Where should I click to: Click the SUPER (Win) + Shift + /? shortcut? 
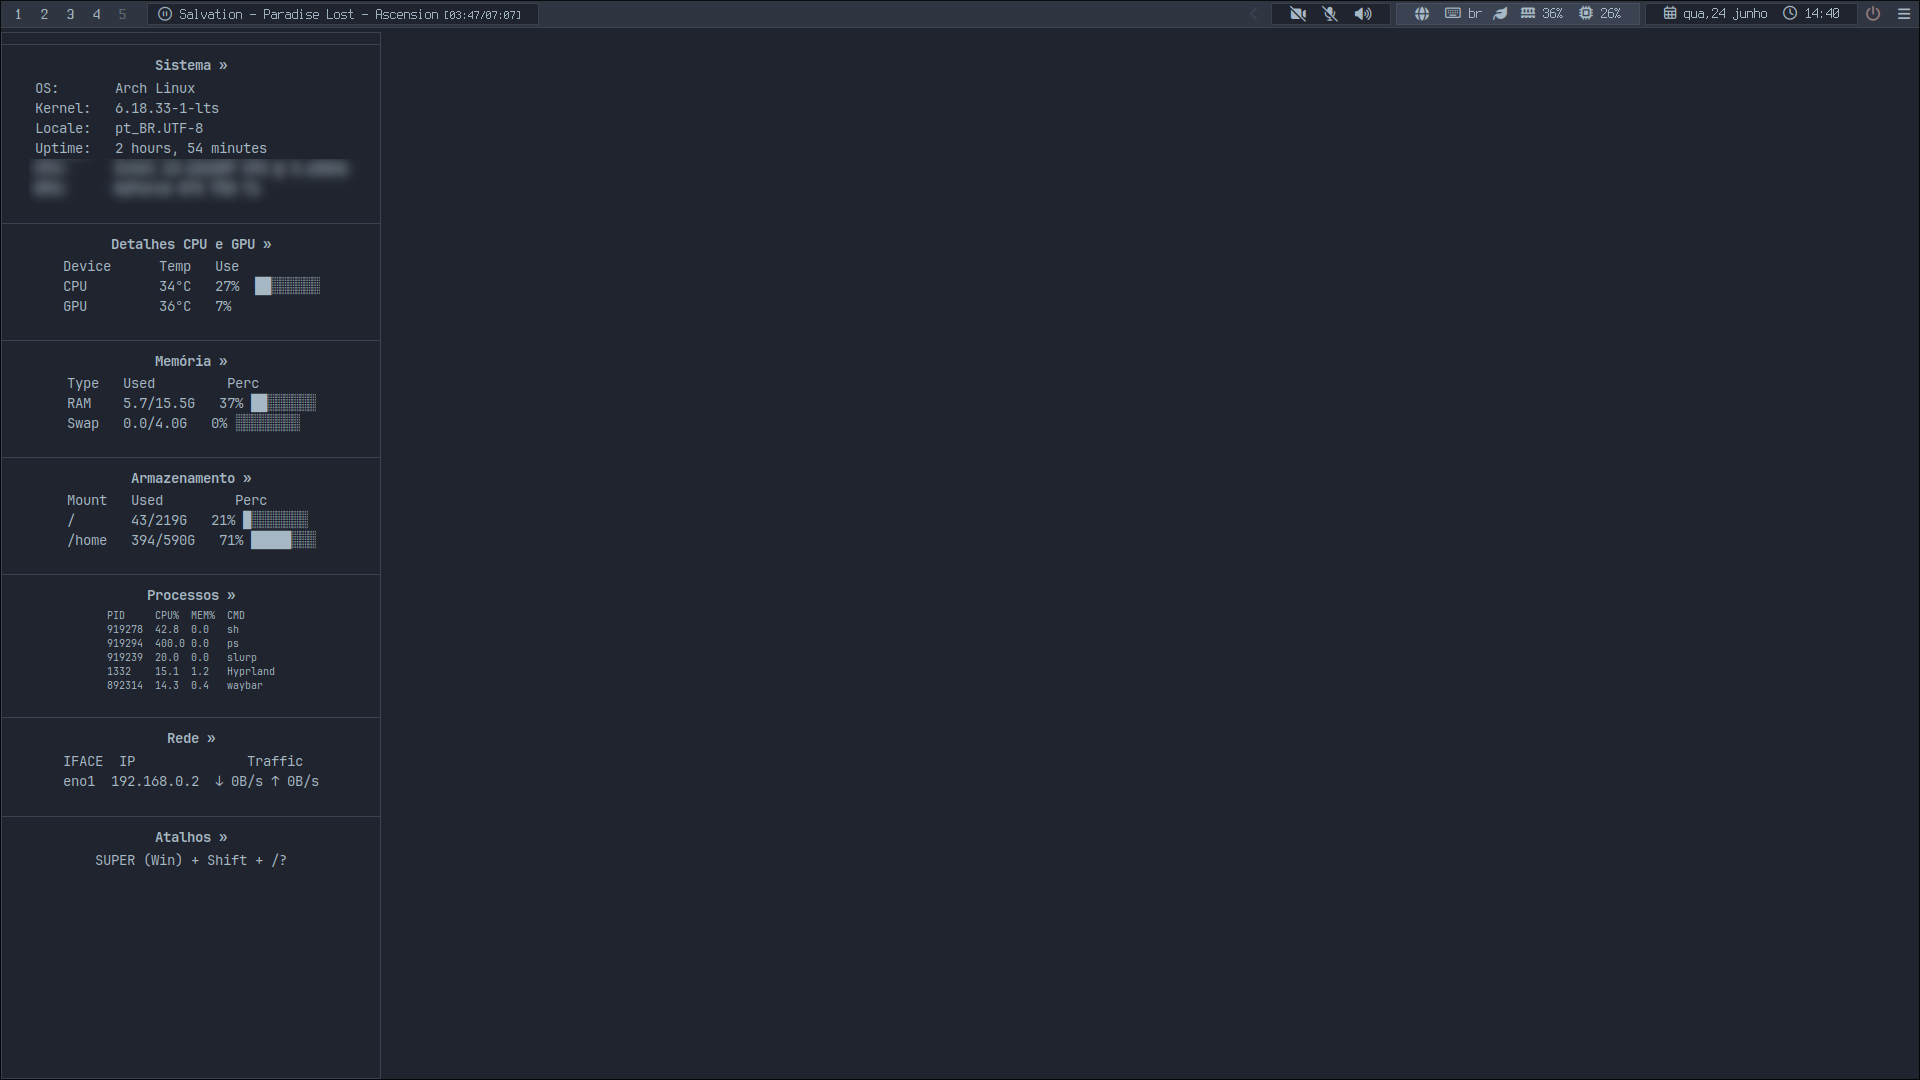(x=191, y=860)
